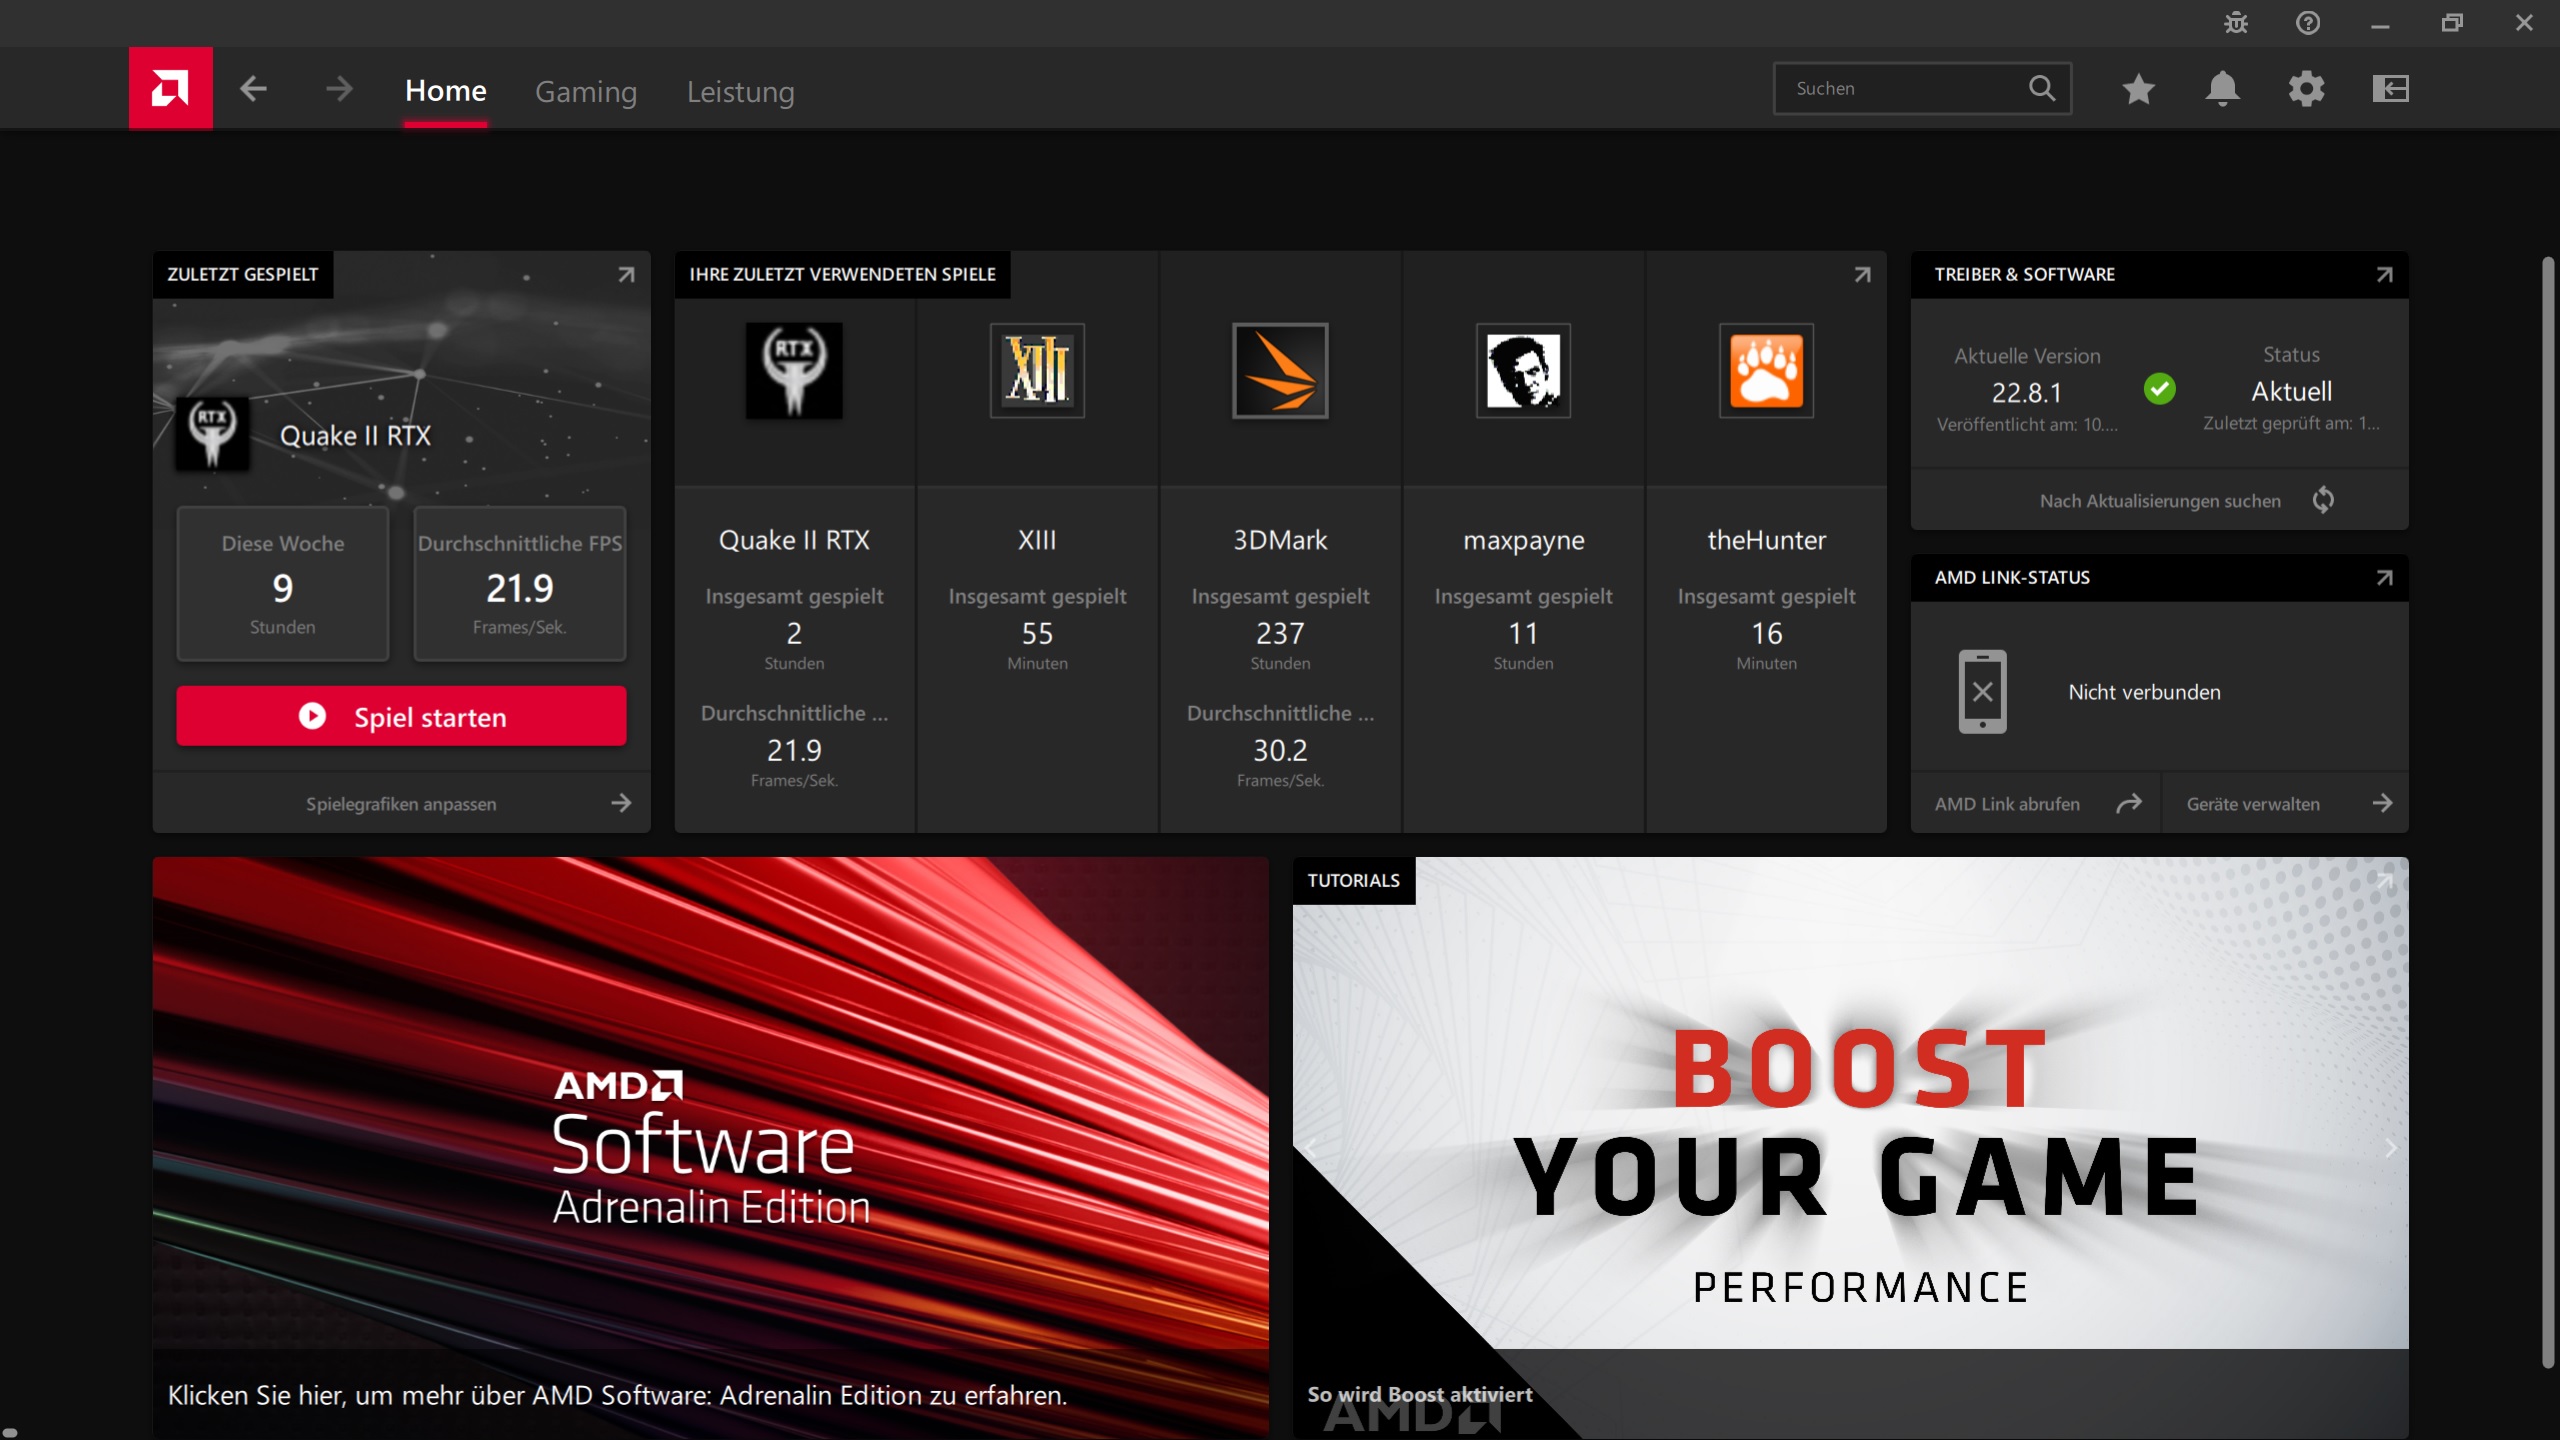Open the help question mark icon
The height and width of the screenshot is (1440, 2560).
point(2307,23)
